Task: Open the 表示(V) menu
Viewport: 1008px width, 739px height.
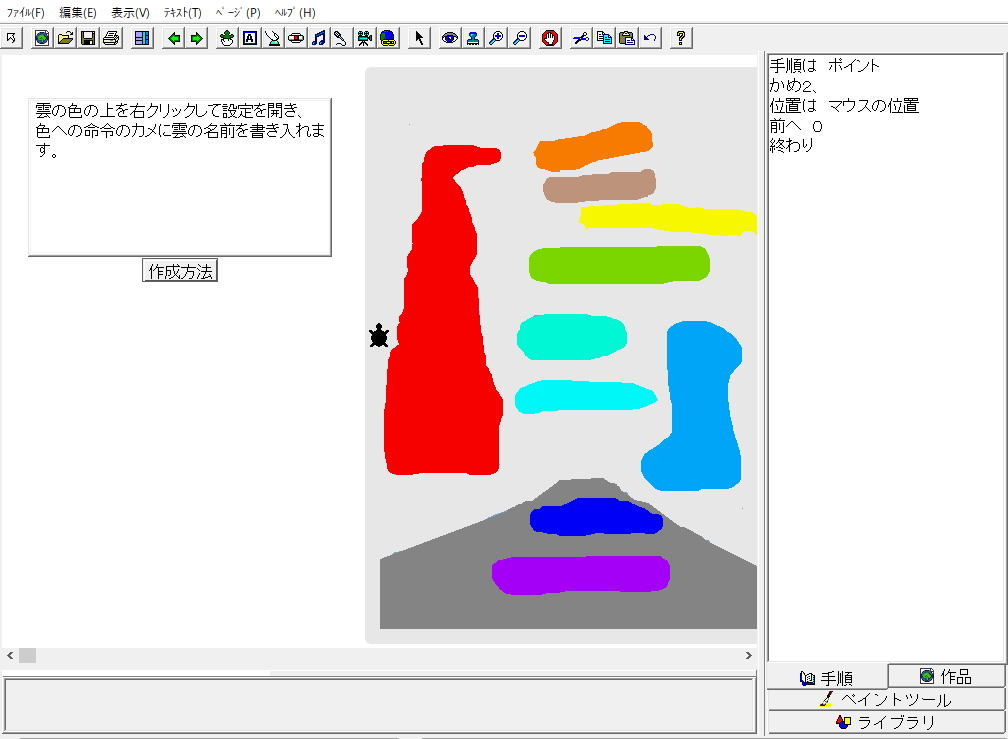Action: [130, 13]
